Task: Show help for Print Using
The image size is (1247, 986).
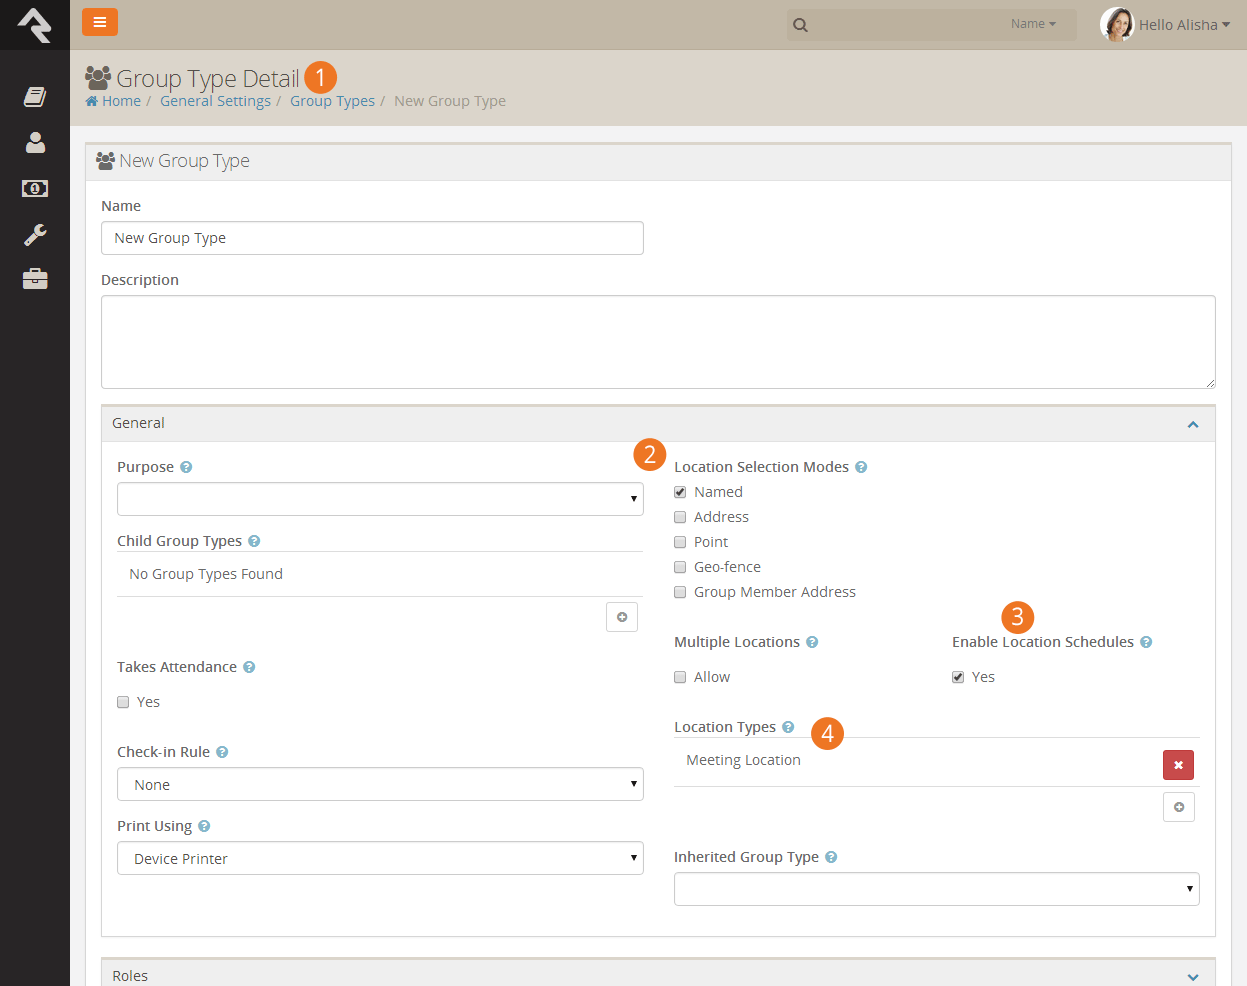Action: 204,826
